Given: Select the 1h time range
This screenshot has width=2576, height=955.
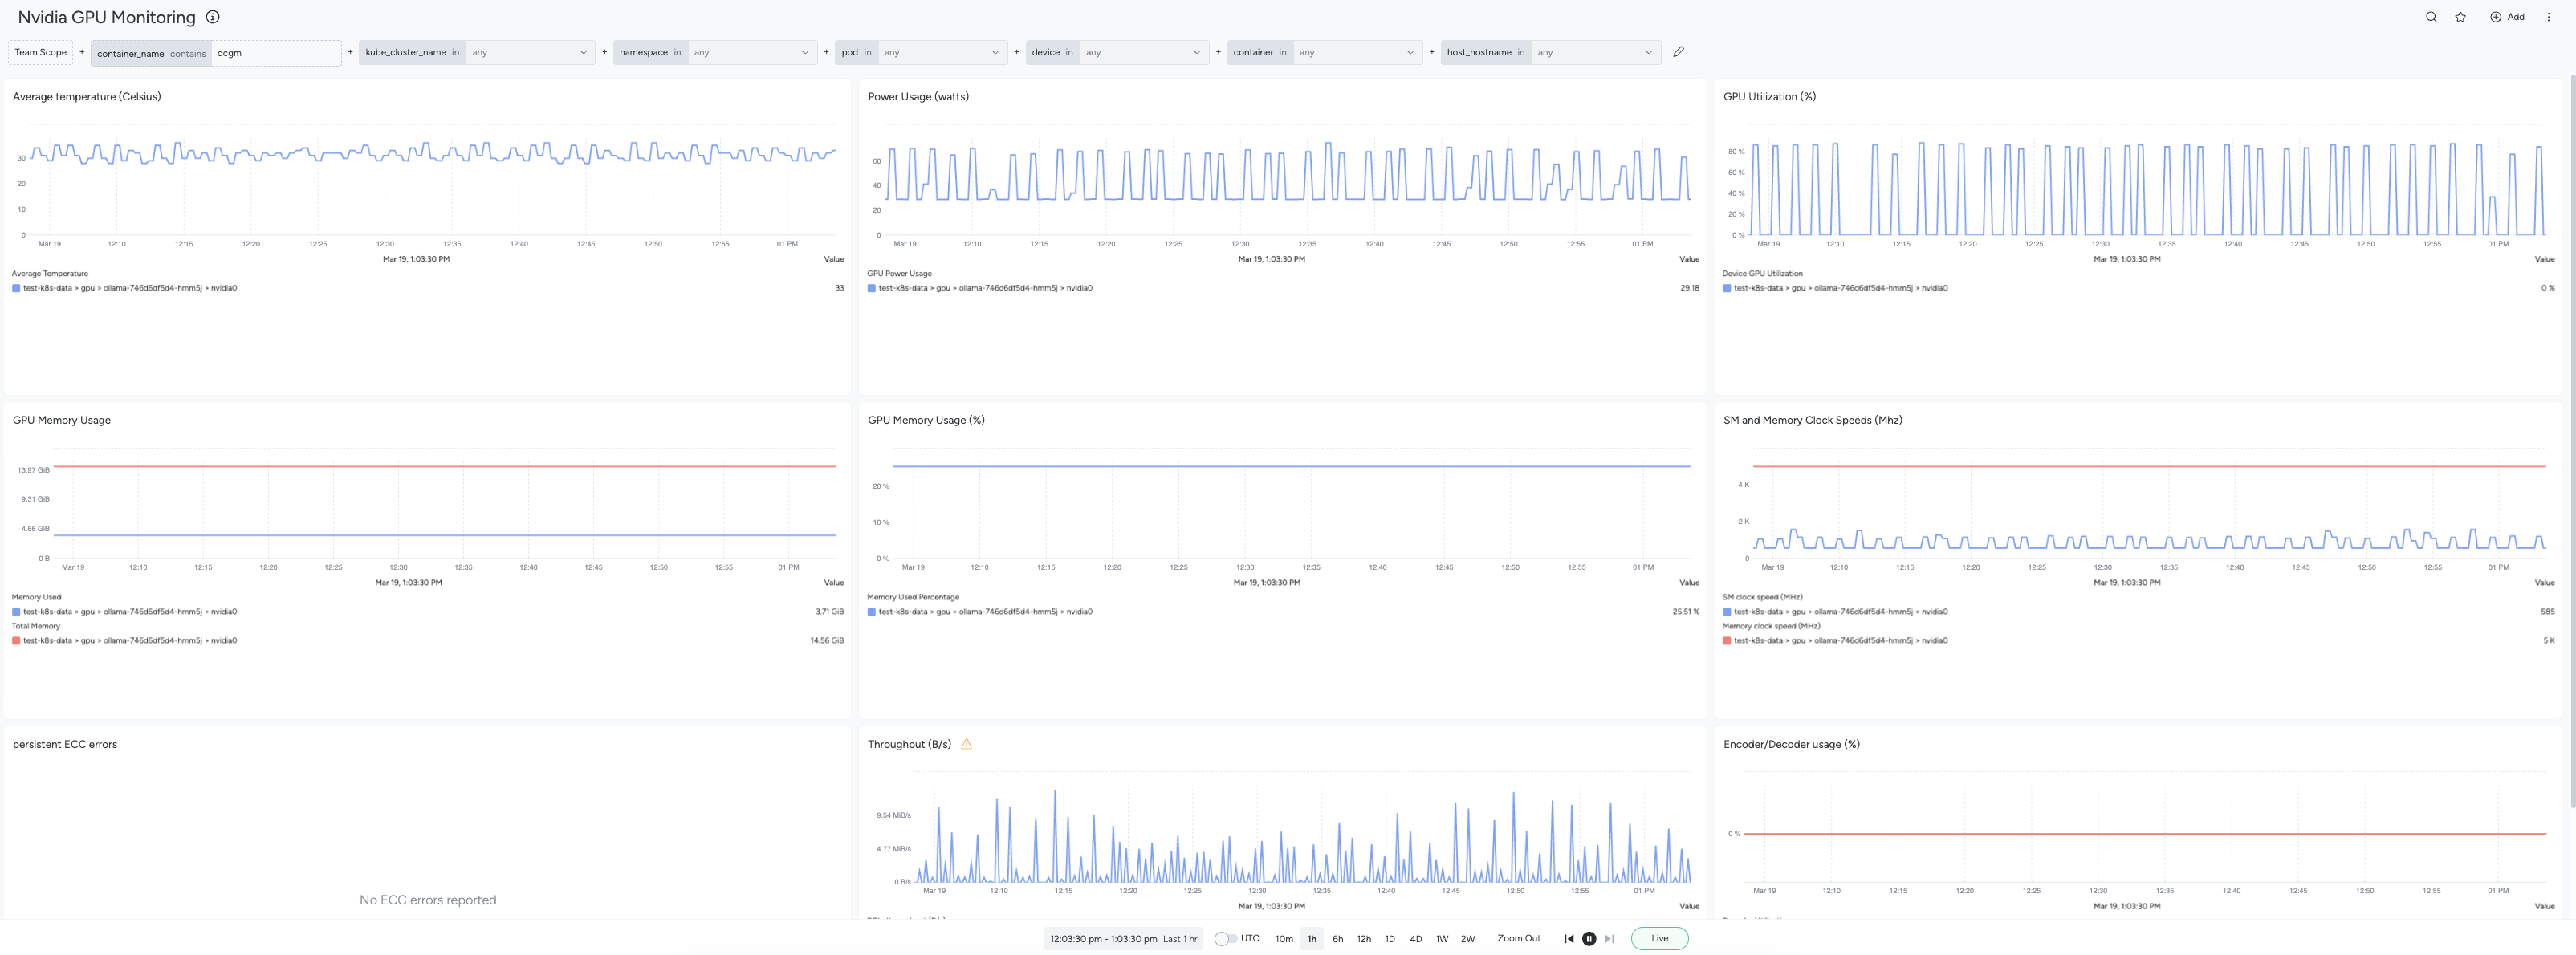Looking at the screenshot, I should [1312, 939].
